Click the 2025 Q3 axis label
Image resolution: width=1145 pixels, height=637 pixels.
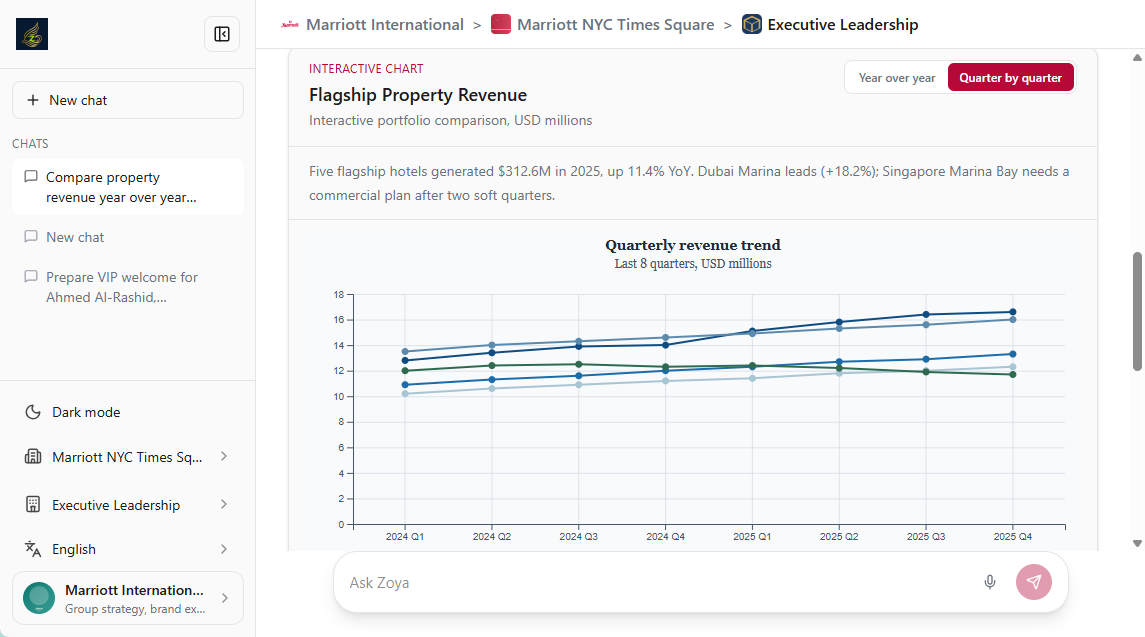click(x=926, y=536)
